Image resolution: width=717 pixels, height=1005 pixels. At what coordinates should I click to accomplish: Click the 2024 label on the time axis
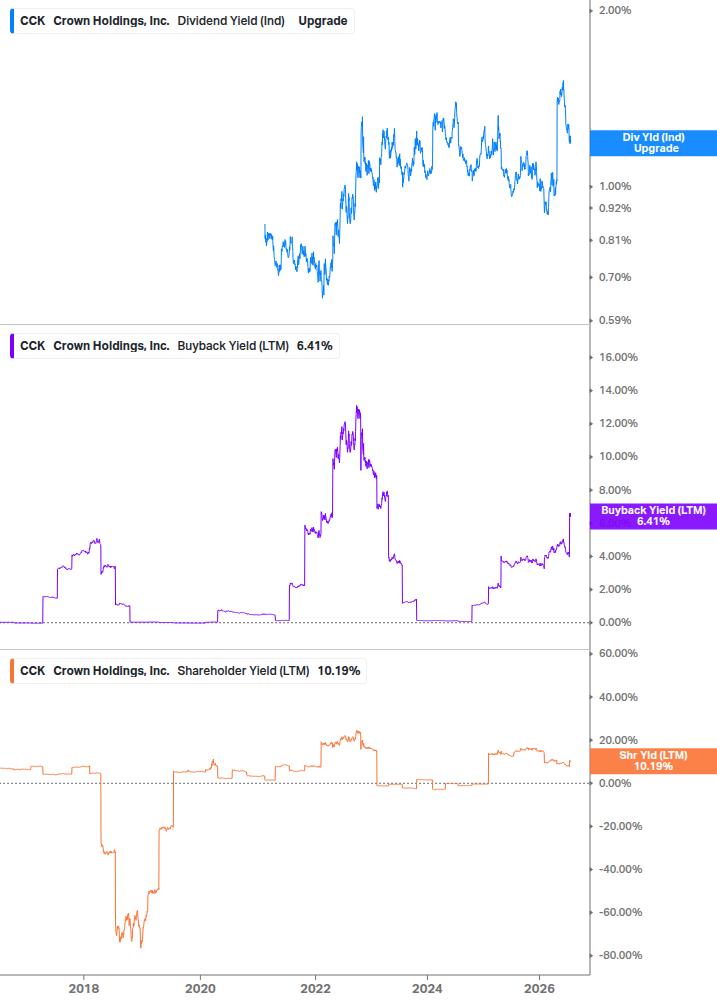tap(427, 988)
